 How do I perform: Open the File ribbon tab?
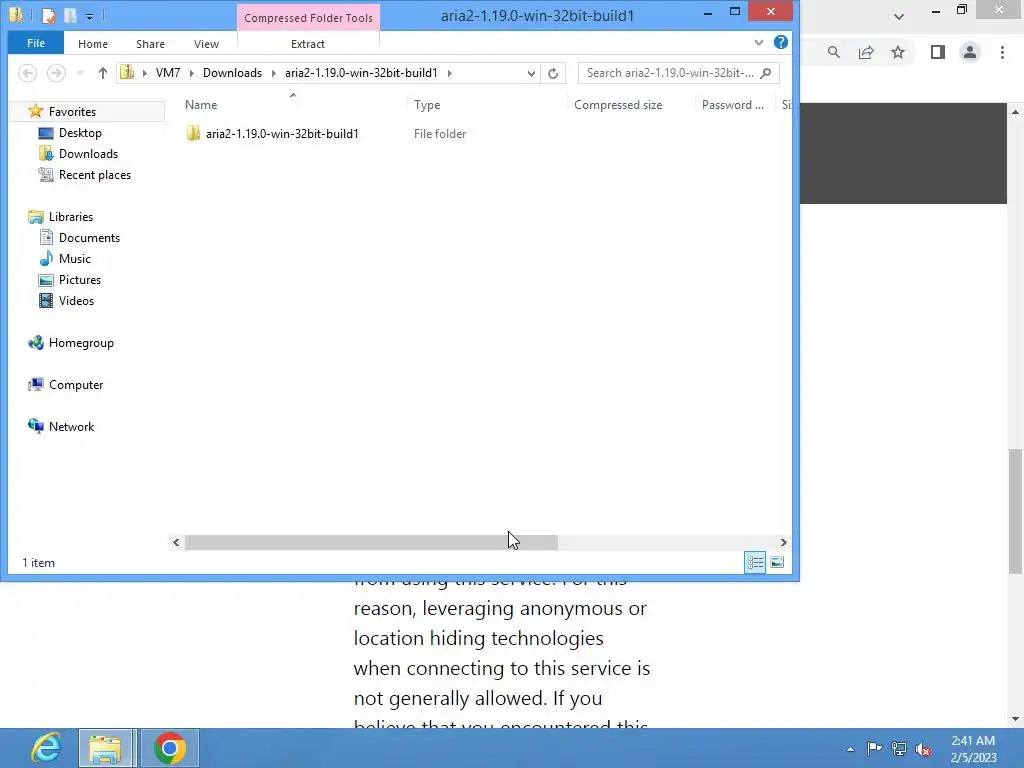pyautogui.click(x=36, y=43)
